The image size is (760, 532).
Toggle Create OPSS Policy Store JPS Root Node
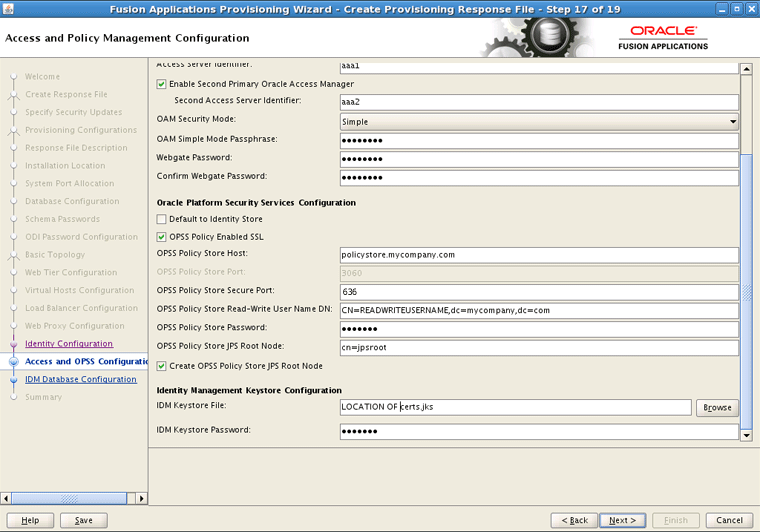click(x=161, y=366)
